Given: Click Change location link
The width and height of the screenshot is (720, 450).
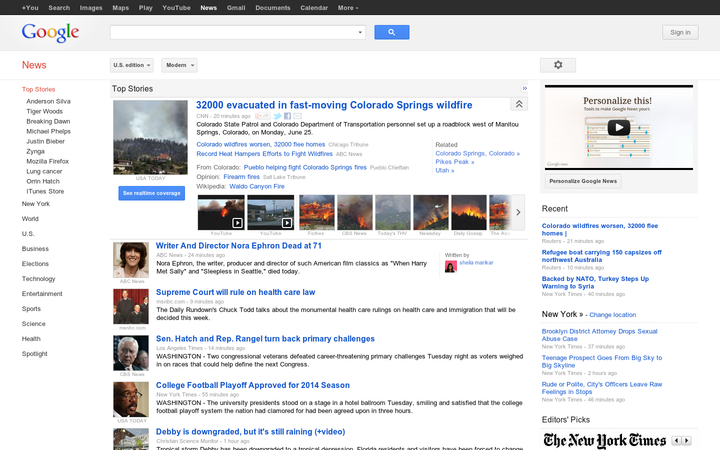Looking at the screenshot, I should coord(613,315).
